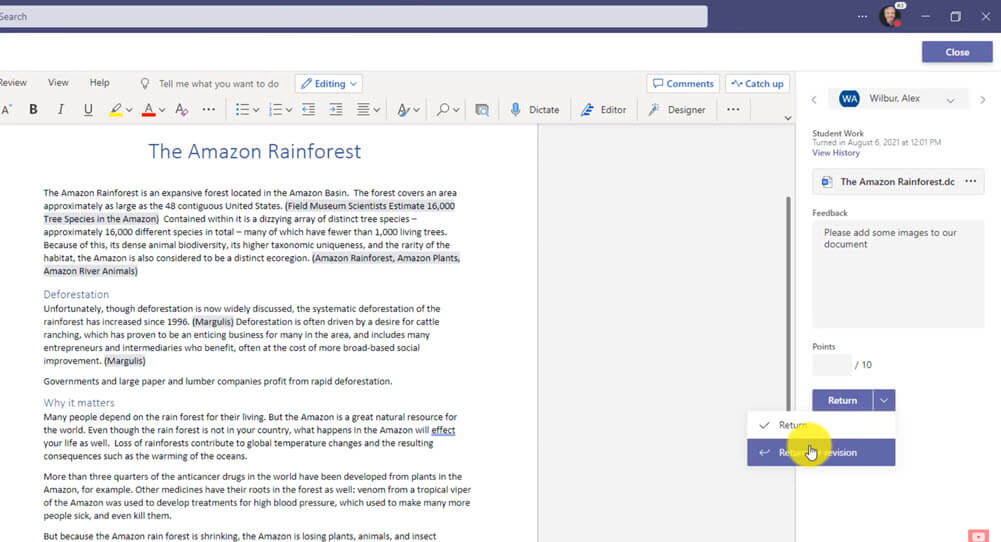Click The Amazon Rainforest title
This screenshot has height=542, width=1001.
[x=254, y=151]
